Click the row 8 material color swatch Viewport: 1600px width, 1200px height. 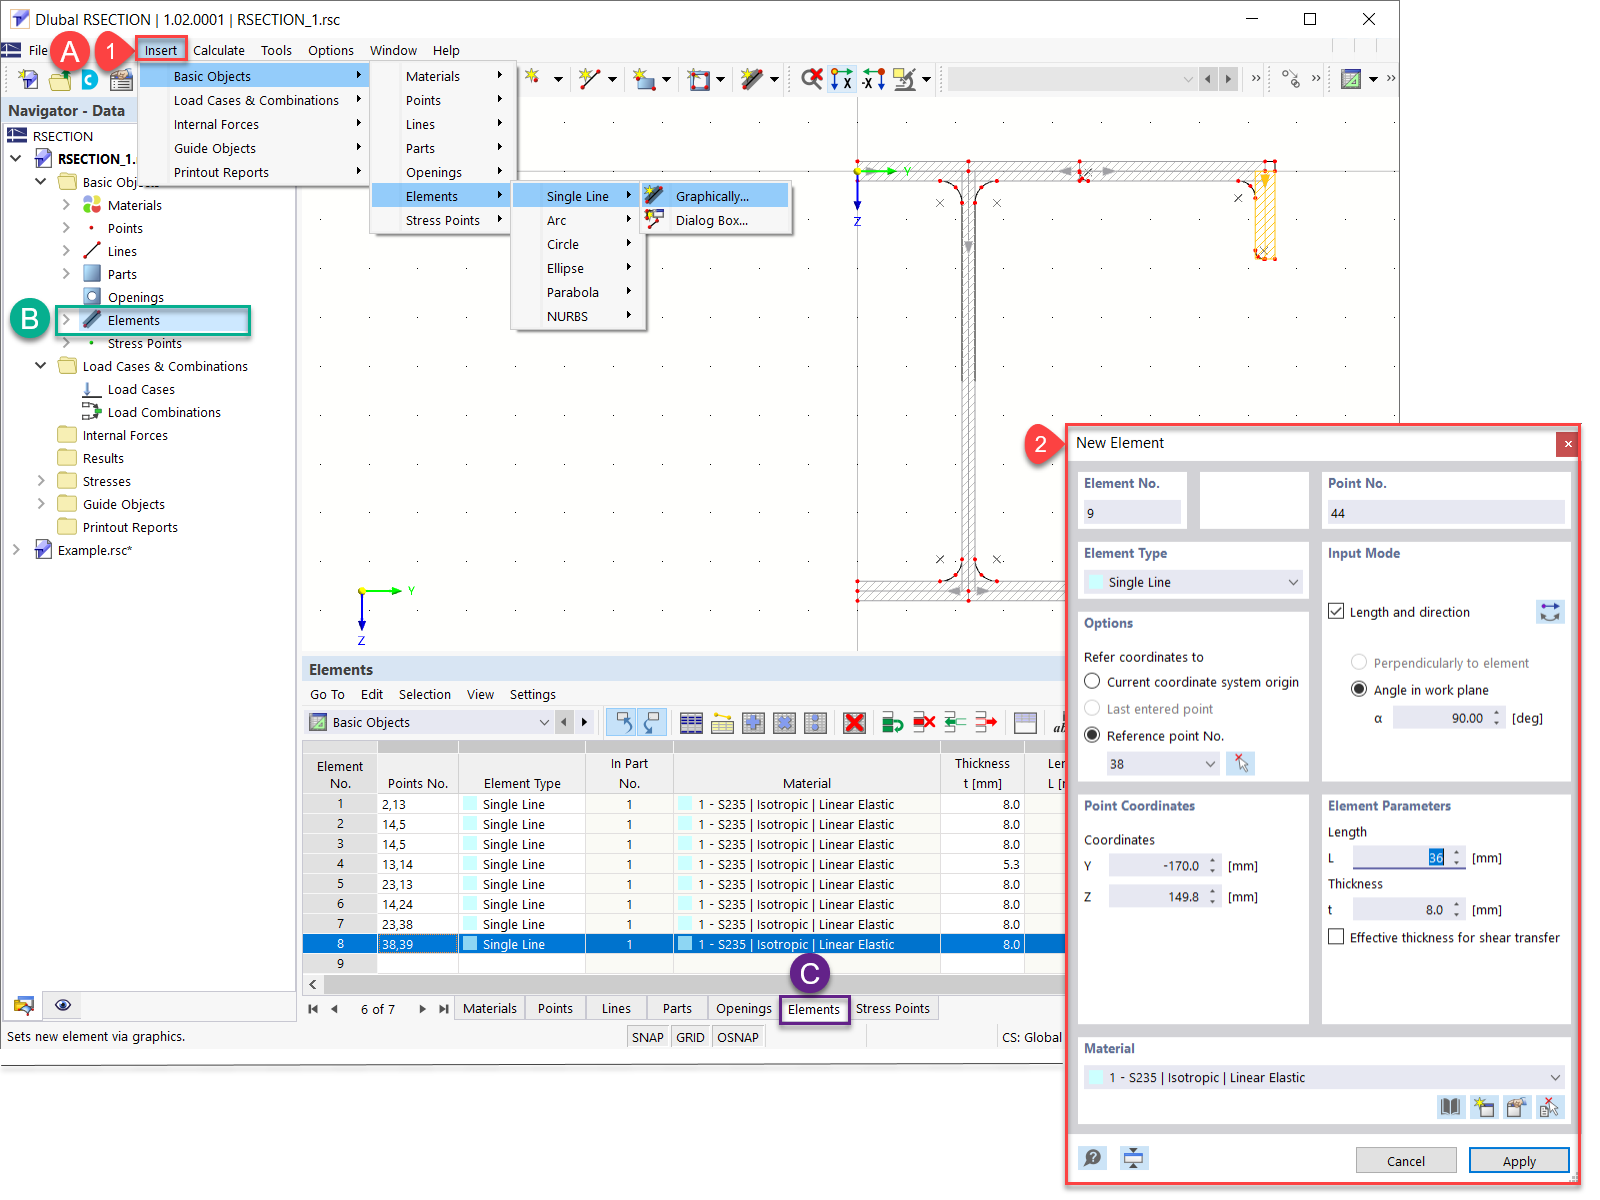(685, 944)
